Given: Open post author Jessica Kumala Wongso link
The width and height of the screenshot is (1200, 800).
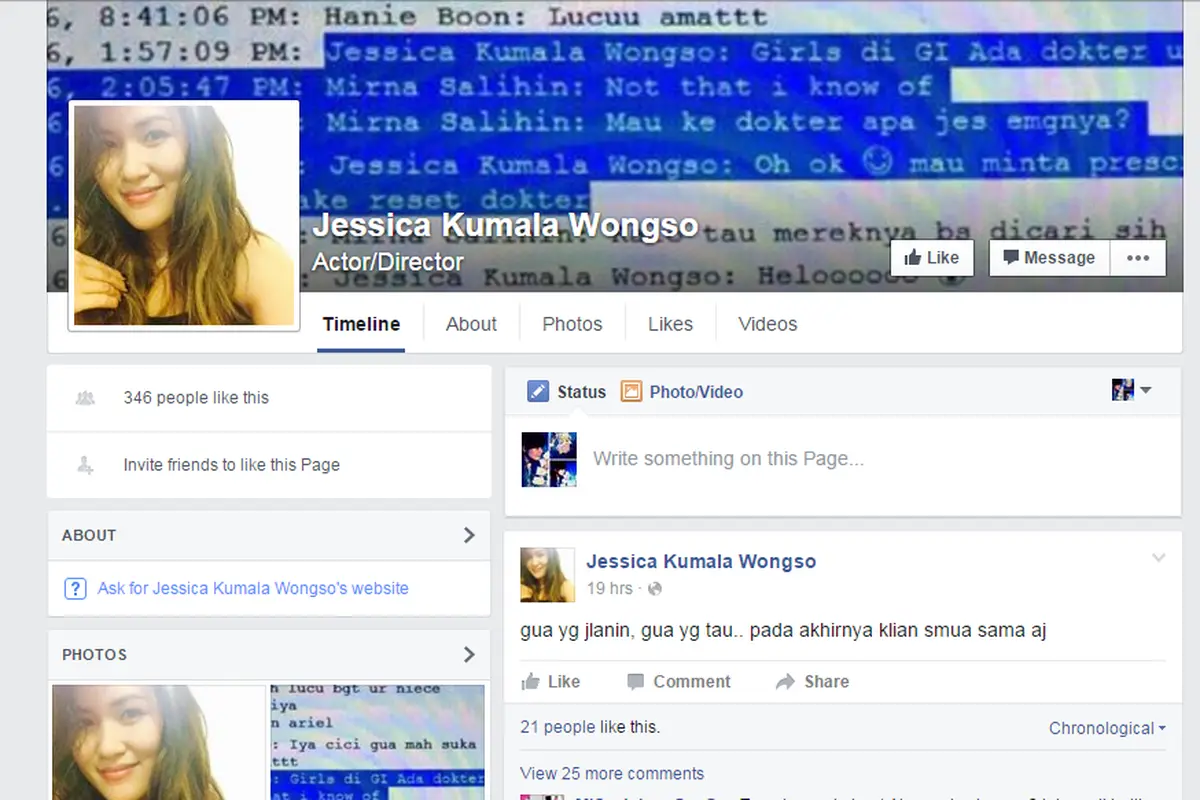Looking at the screenshot, I should [701, 561].
